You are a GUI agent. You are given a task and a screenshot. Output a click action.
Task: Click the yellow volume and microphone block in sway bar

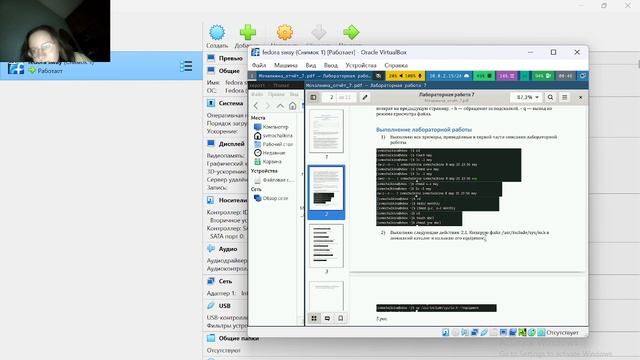click(405, 76)
